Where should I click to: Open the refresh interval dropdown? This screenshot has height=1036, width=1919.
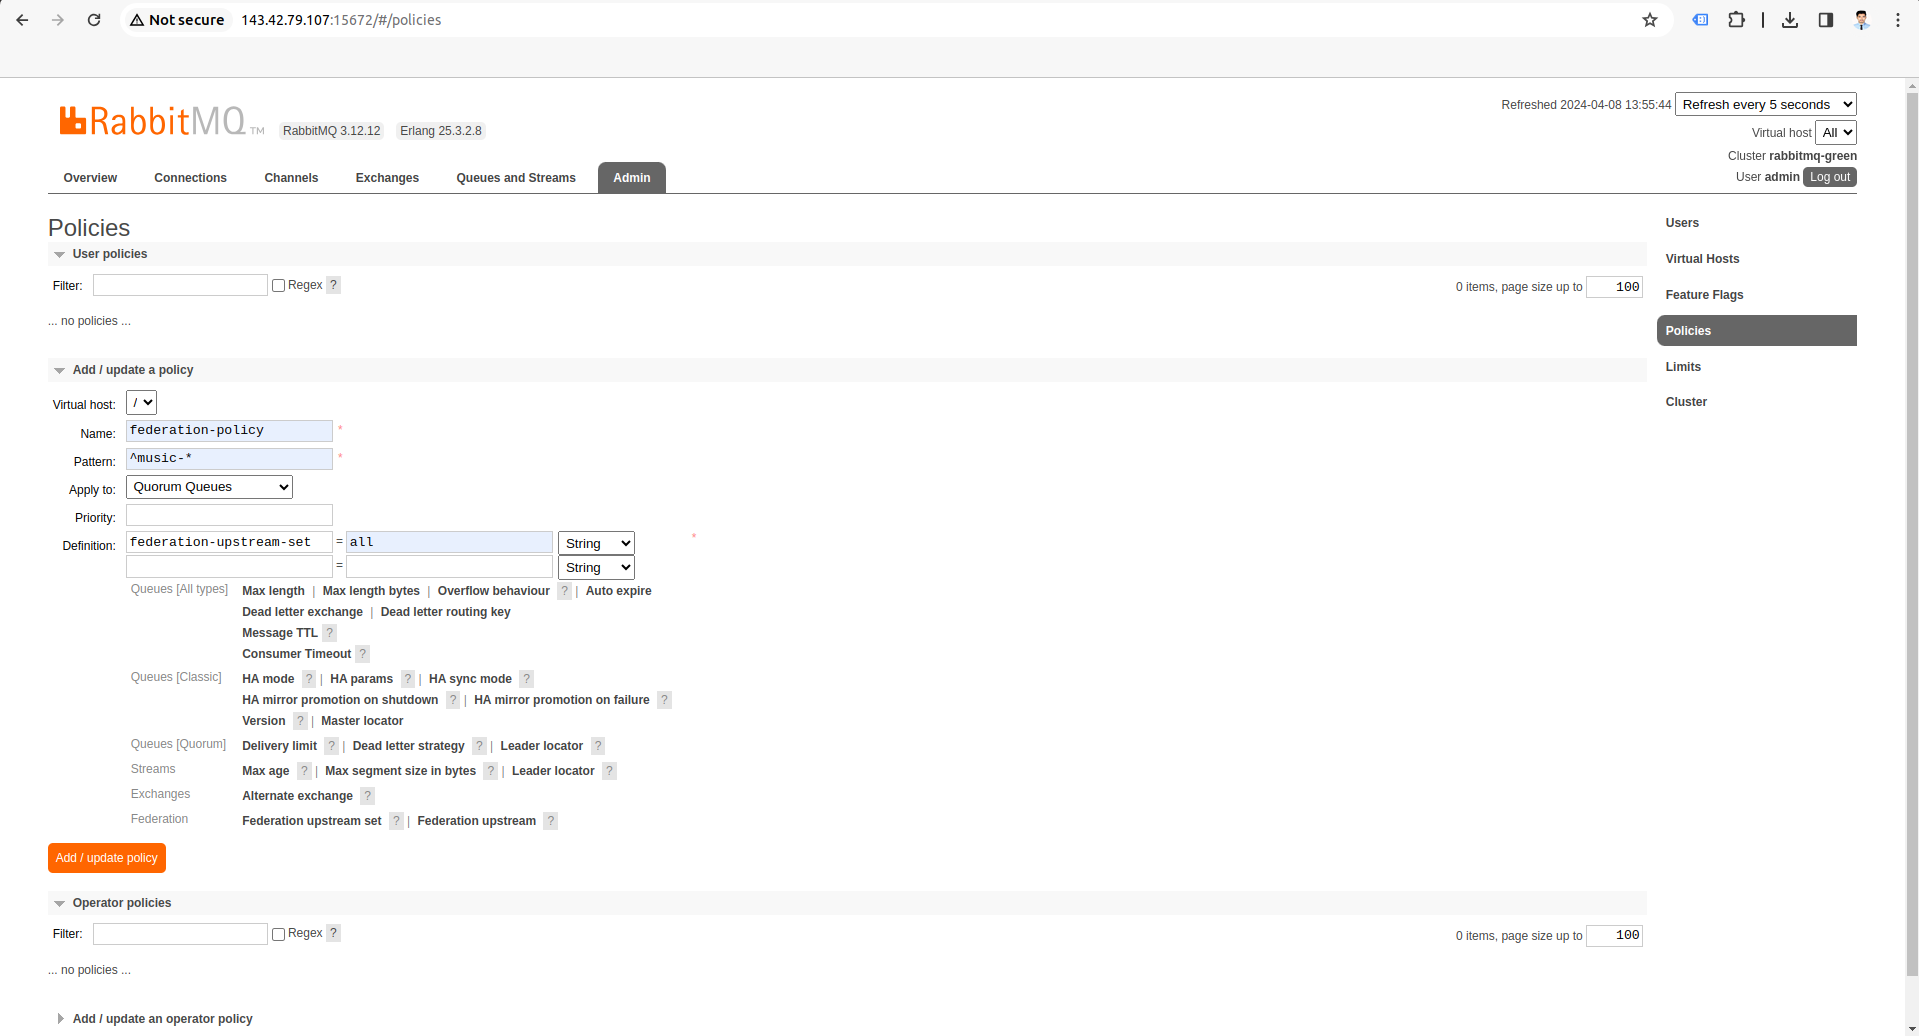1765,104
